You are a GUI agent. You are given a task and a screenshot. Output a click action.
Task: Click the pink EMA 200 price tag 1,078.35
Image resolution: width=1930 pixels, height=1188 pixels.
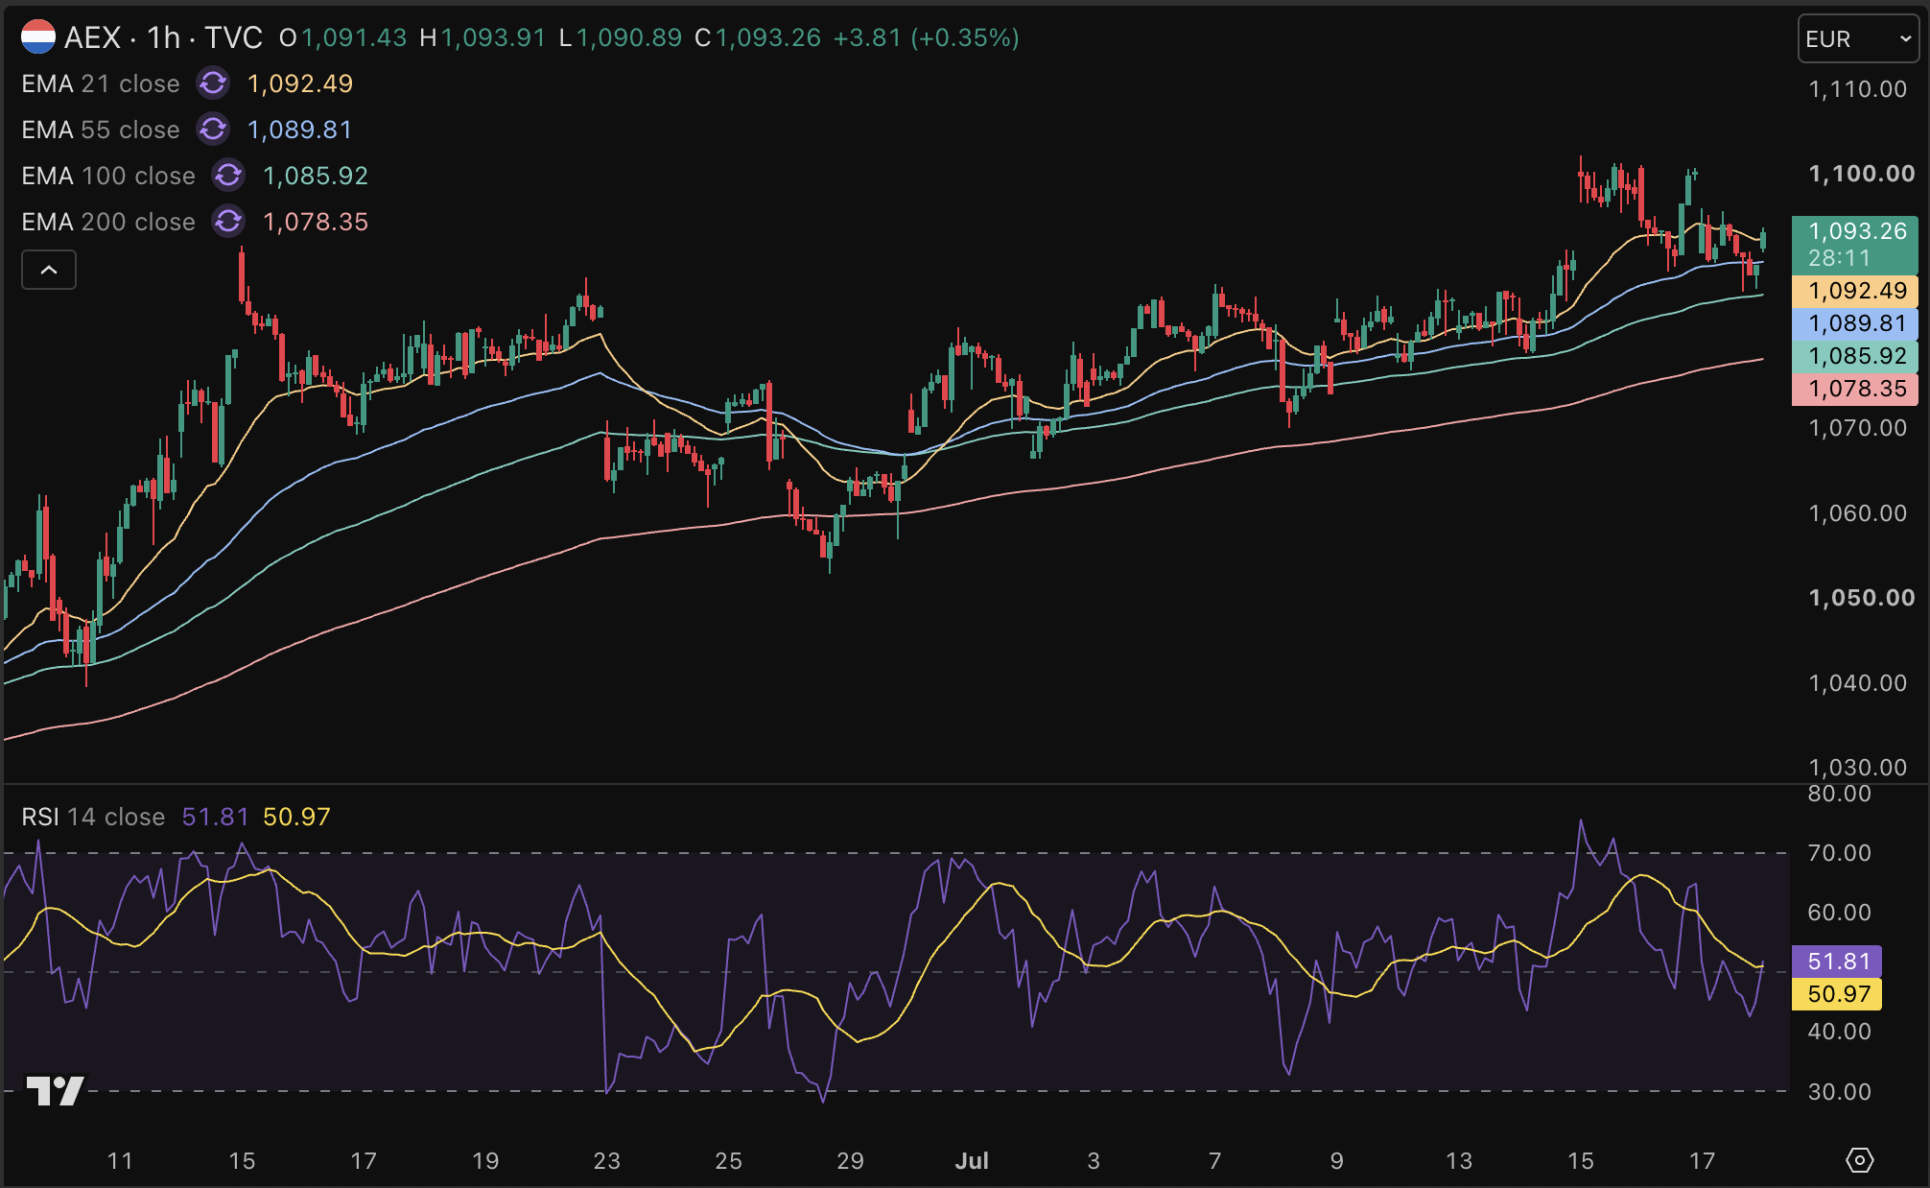(x=1855, y=389)
